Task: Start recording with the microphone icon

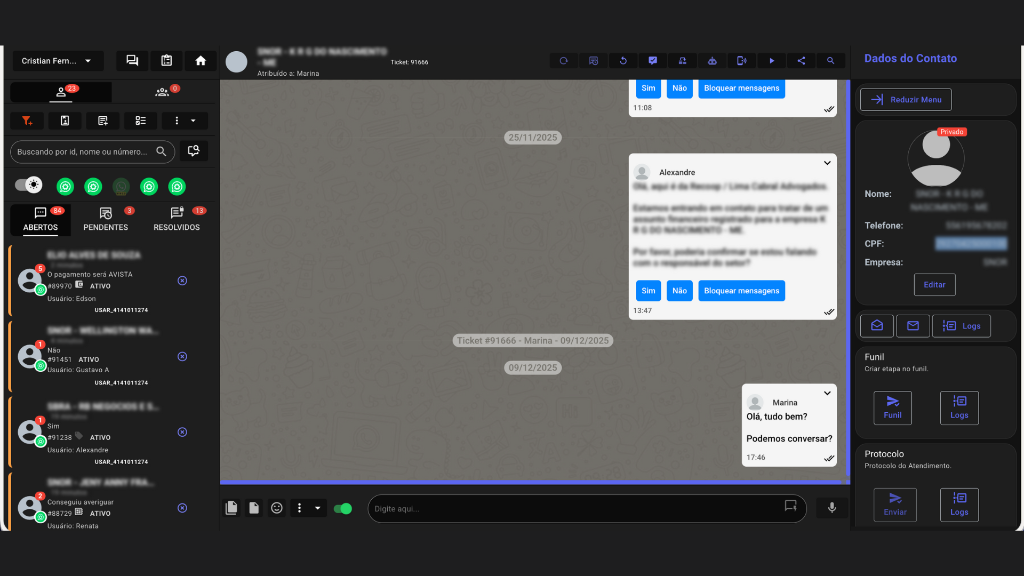Action: [x=831, y=508]
